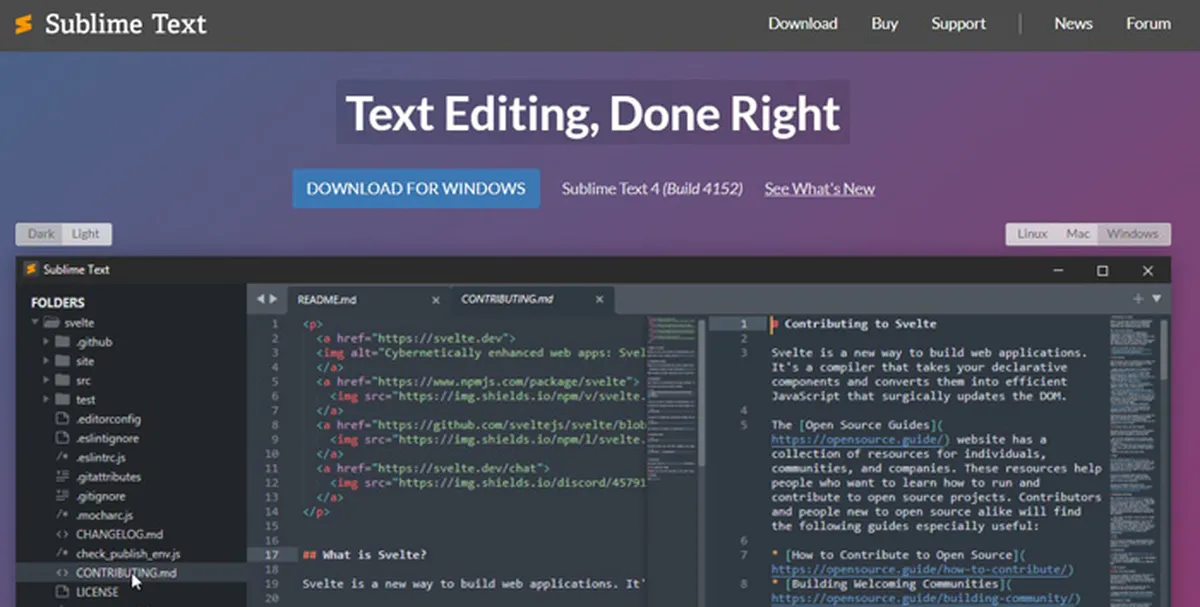Open .gitignore from the sidebar

tap(101, 496)
